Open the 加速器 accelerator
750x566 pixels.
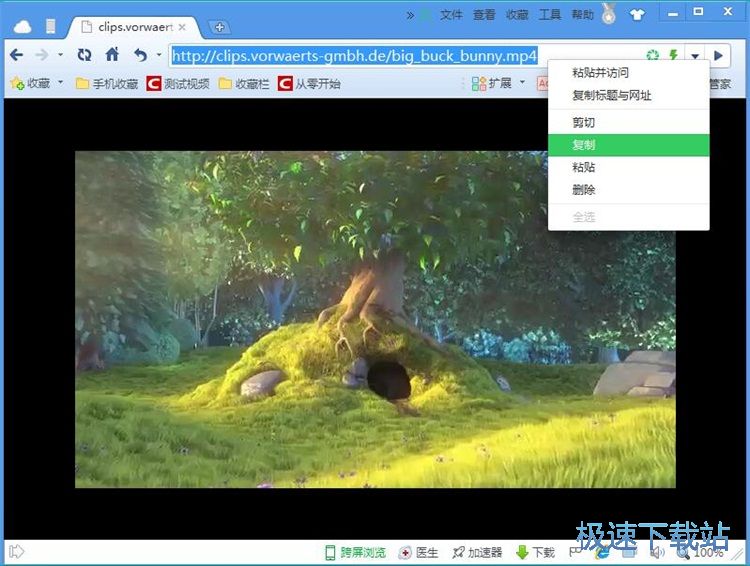tap(477, 553)
